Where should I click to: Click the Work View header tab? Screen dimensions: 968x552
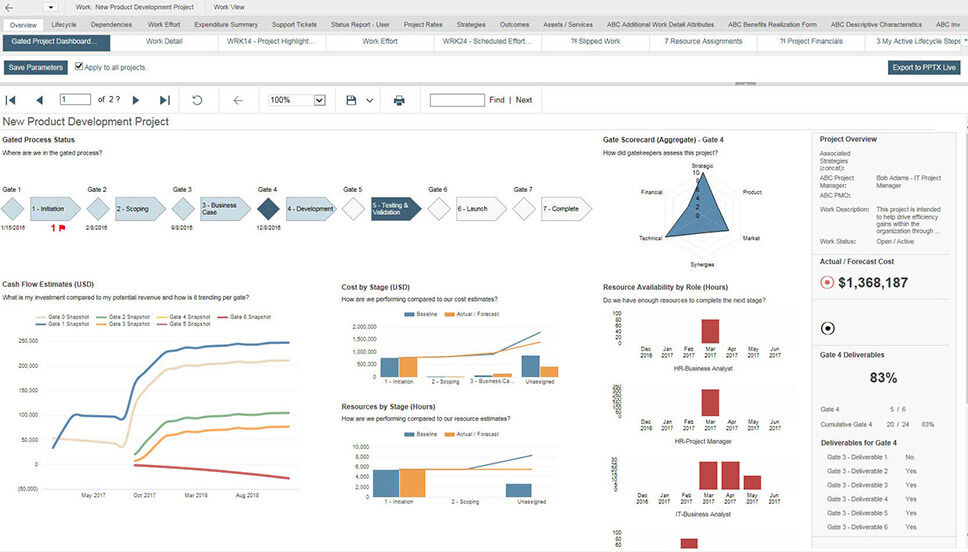click(x=228, y=7)
